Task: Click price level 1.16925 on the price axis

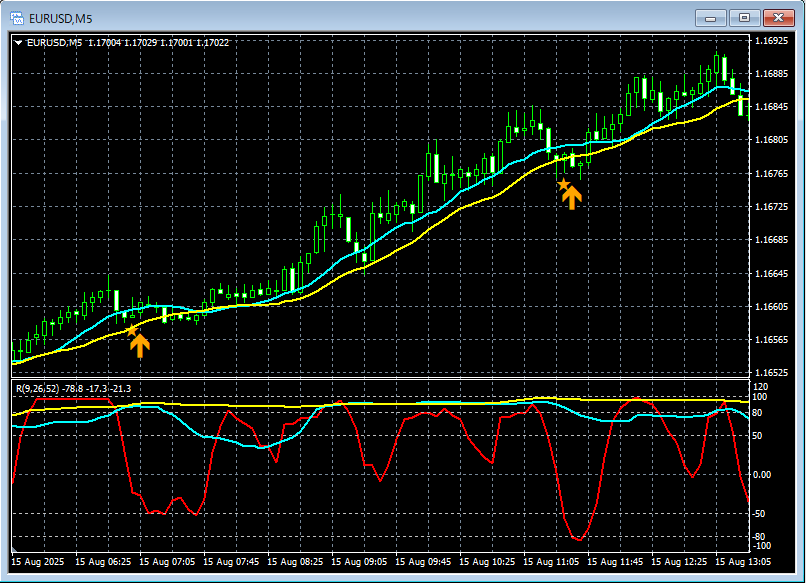Action: pyautogui.click(x=771, y=40)
